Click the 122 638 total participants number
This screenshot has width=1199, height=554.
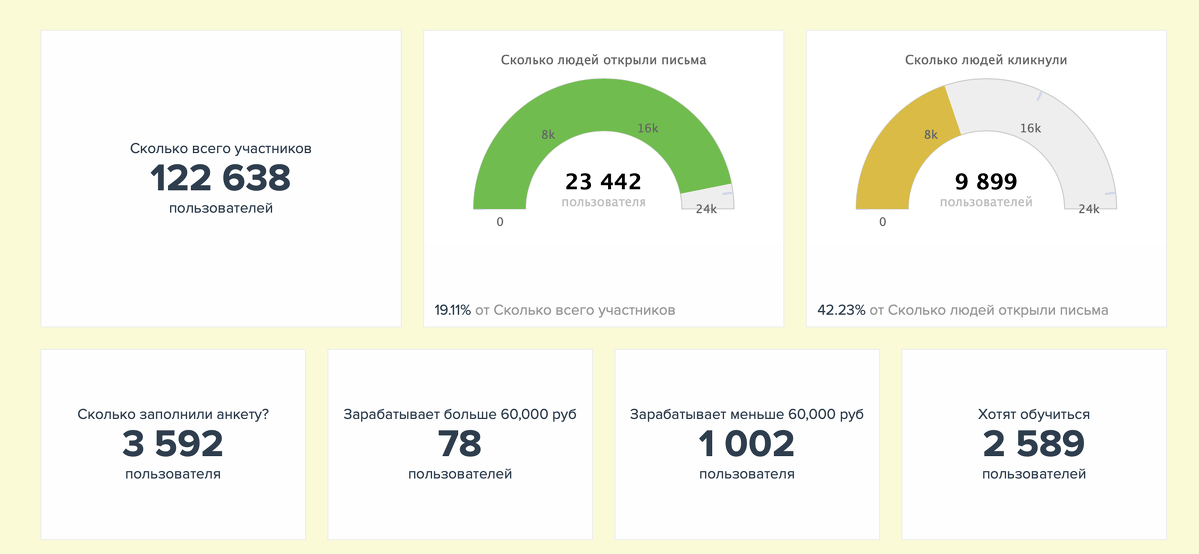(x=220, y=178)
